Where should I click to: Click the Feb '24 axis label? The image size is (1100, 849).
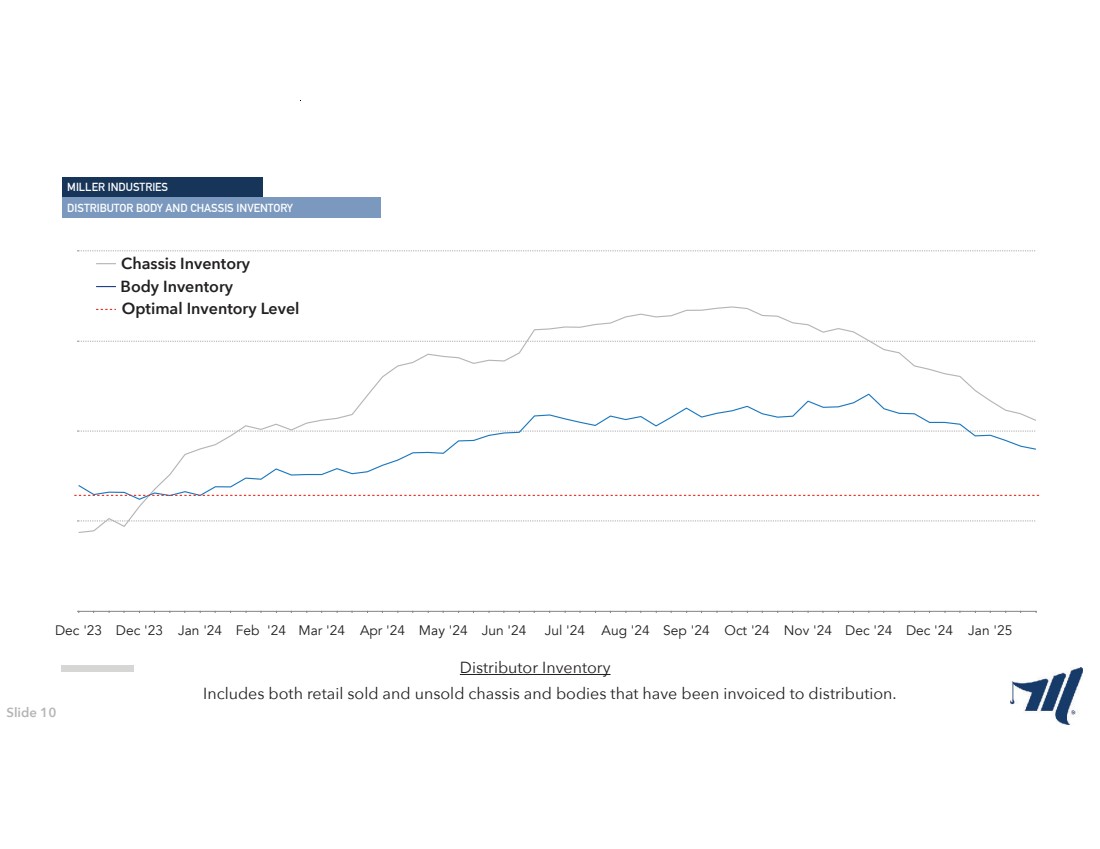pos(261,631)
